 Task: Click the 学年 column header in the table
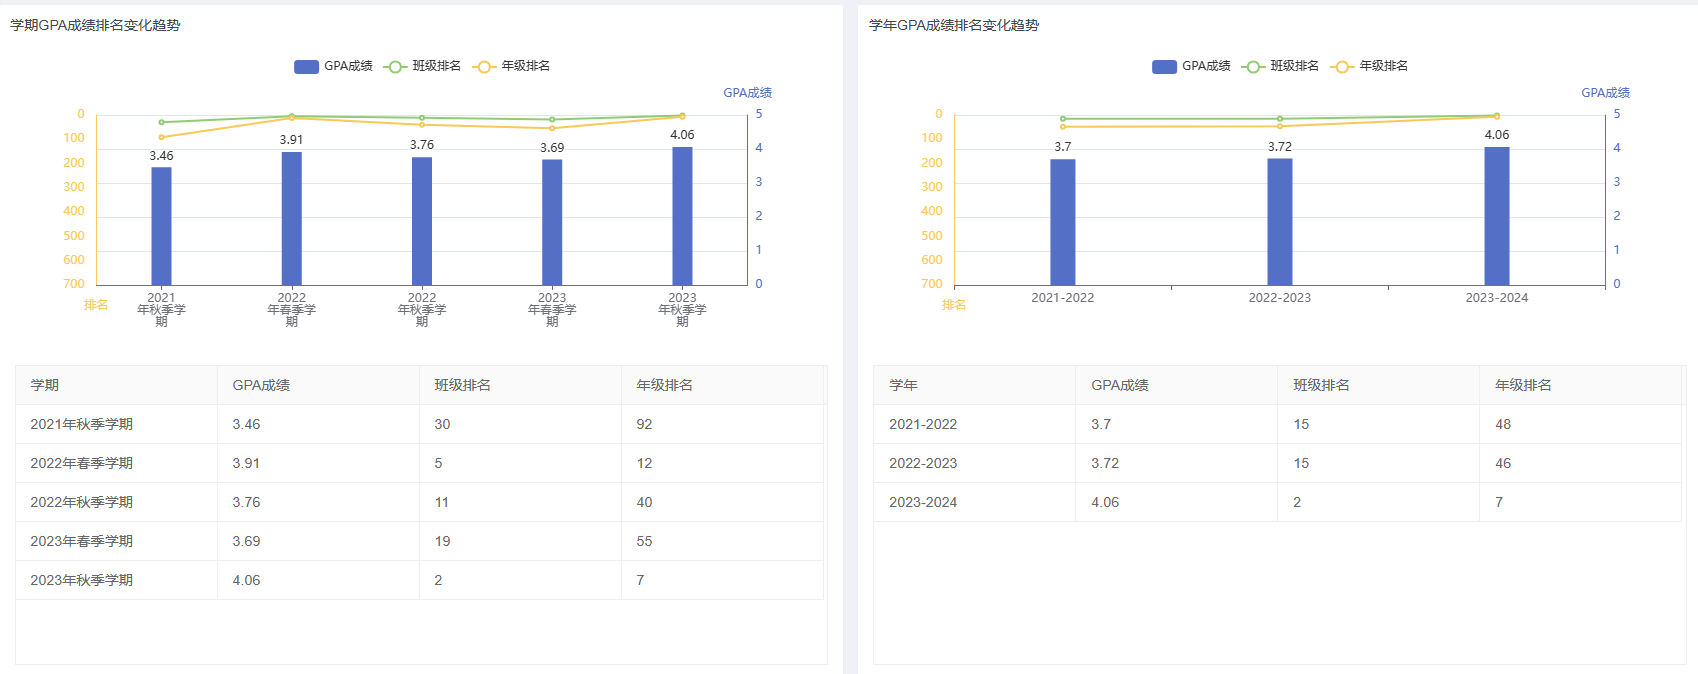click(x=903, y=385)
